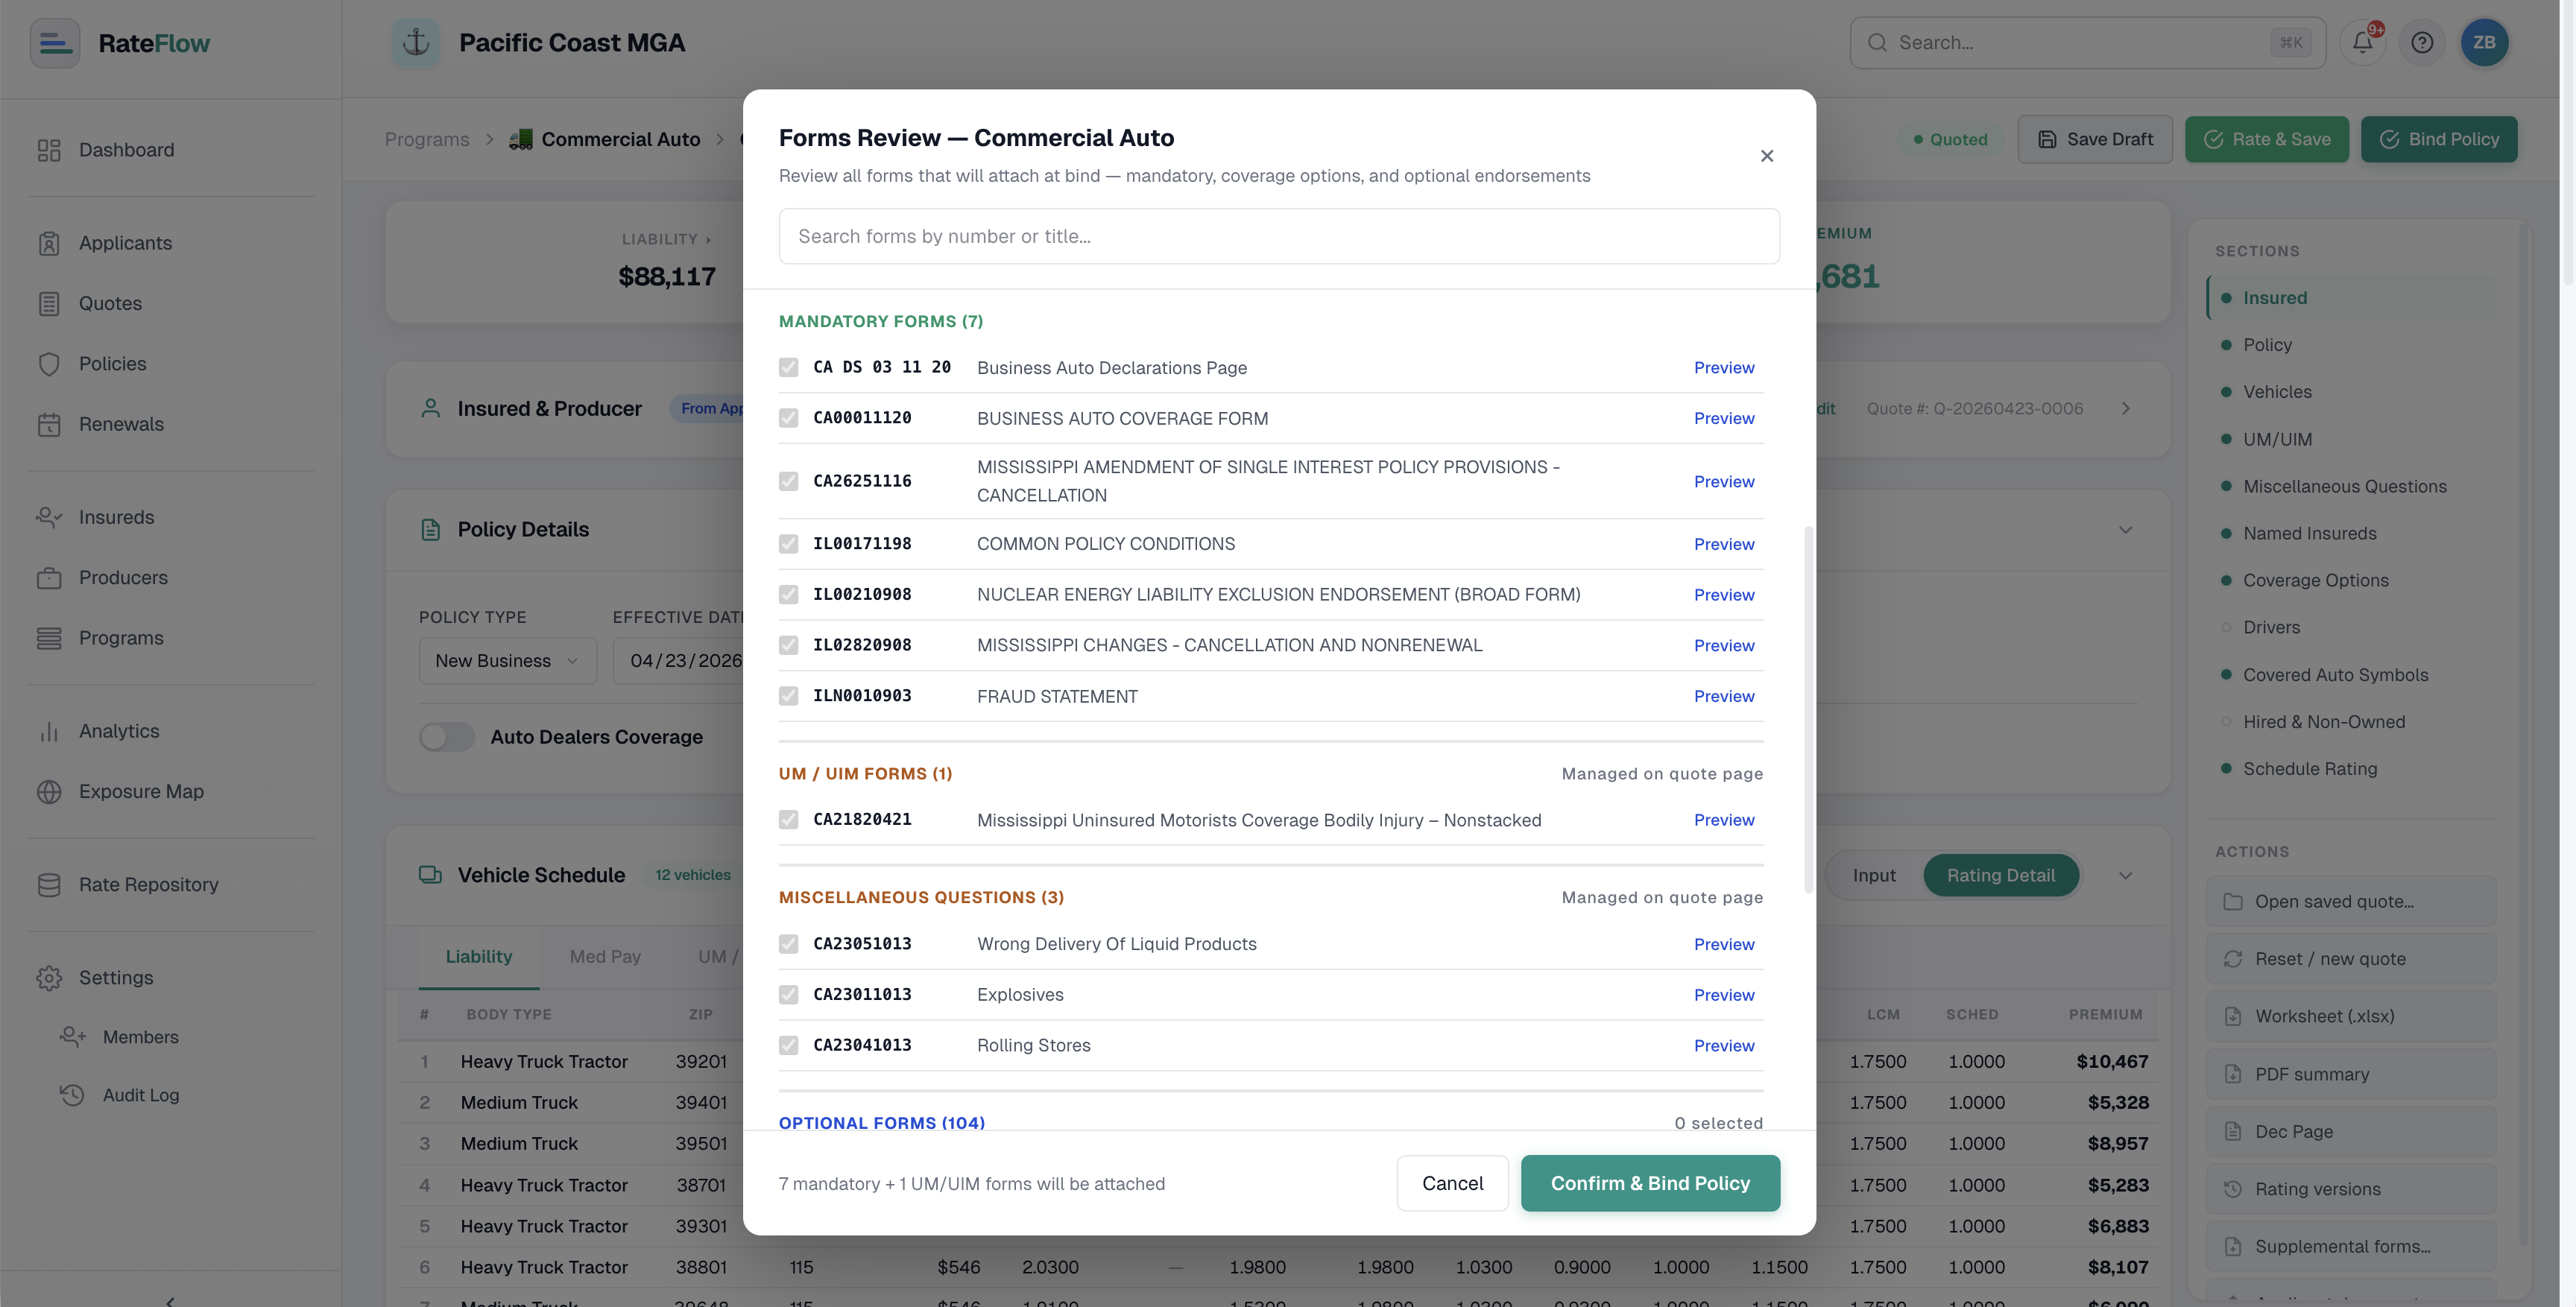Click the RateFlow logo icon
This screenshot has height=1307, width=2576.
pyautogui.click(x=55, y=43)
